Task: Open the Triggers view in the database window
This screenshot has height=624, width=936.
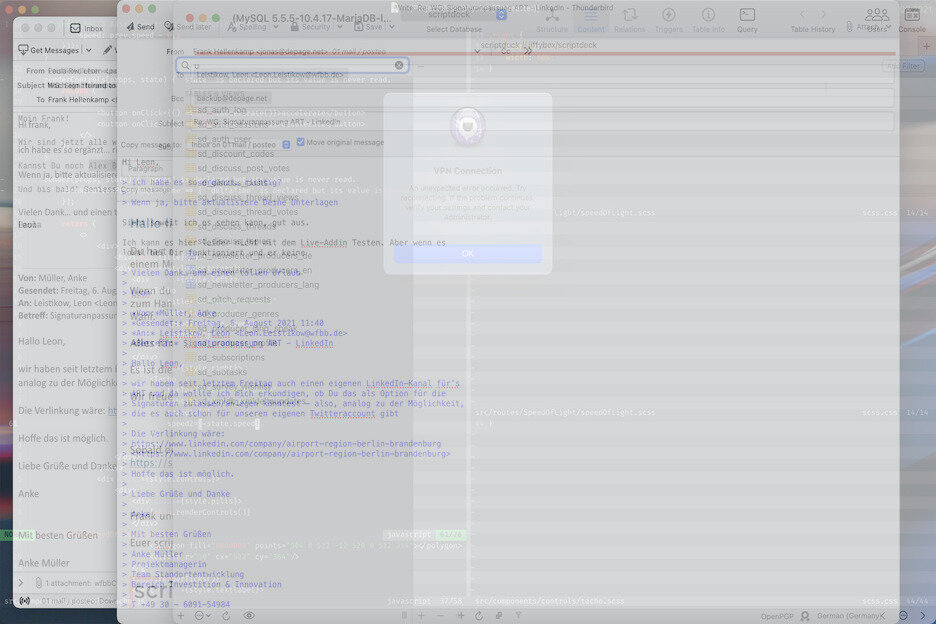Action: [669, 20]
